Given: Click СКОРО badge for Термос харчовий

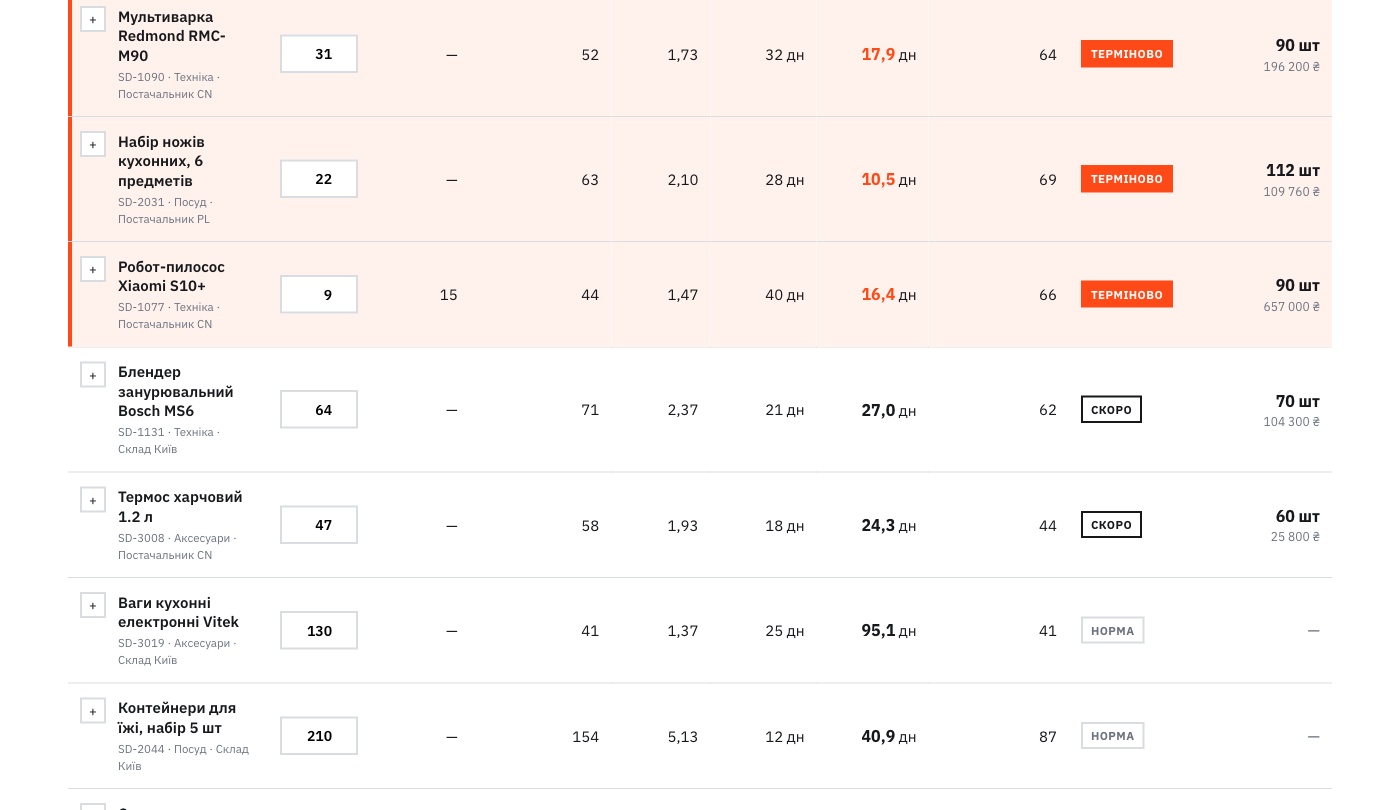Looking at the screenshot, I should coord(1111,525).
